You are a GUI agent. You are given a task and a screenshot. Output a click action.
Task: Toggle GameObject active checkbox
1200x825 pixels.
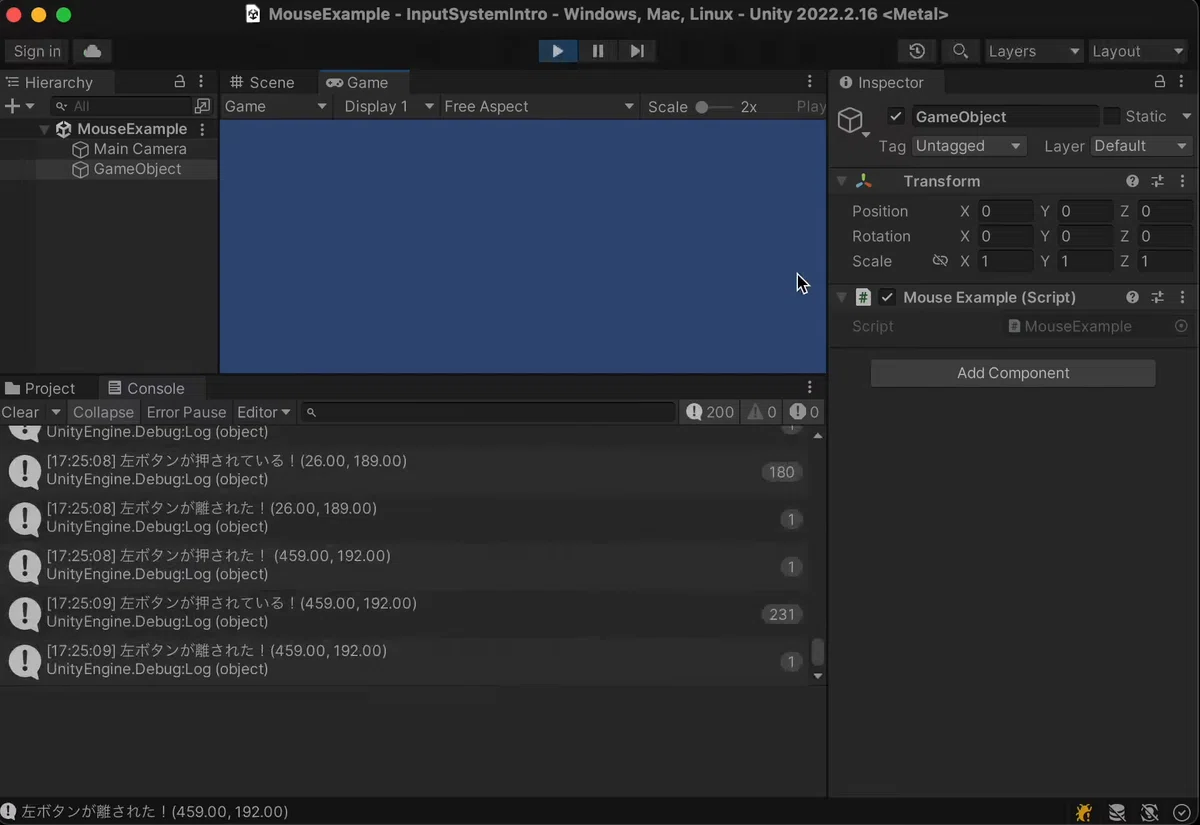click(x=896, y=116)
